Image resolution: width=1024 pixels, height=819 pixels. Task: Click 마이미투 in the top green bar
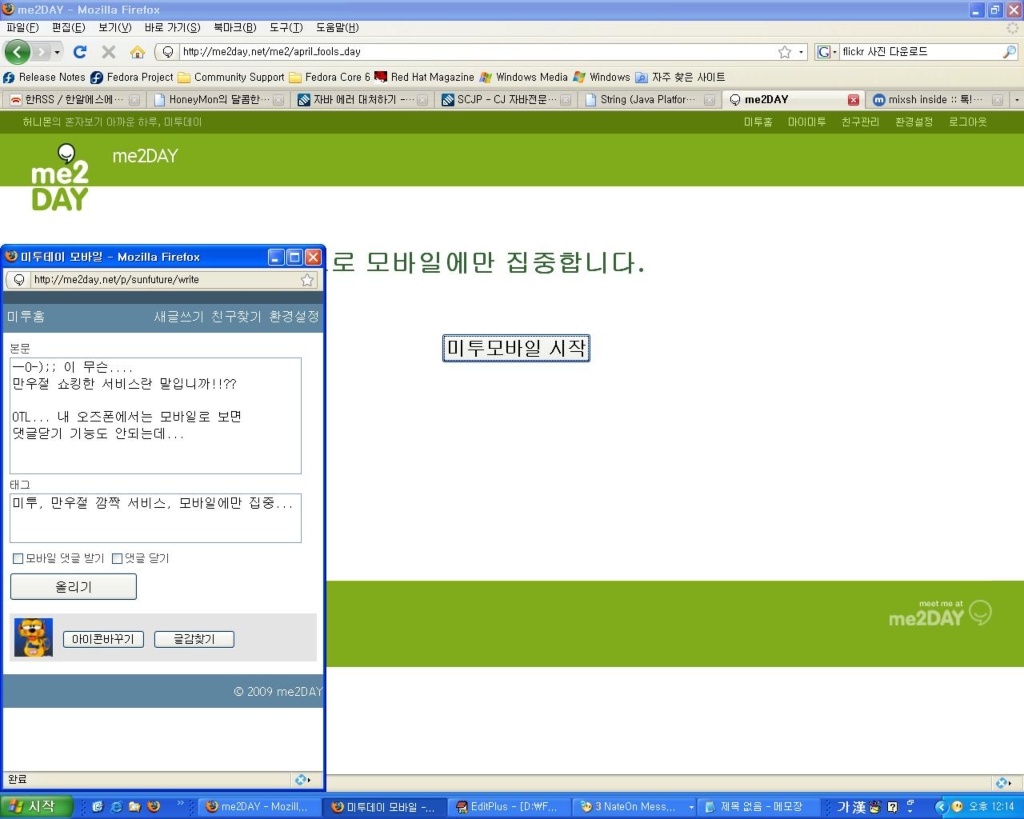[807, 122]
